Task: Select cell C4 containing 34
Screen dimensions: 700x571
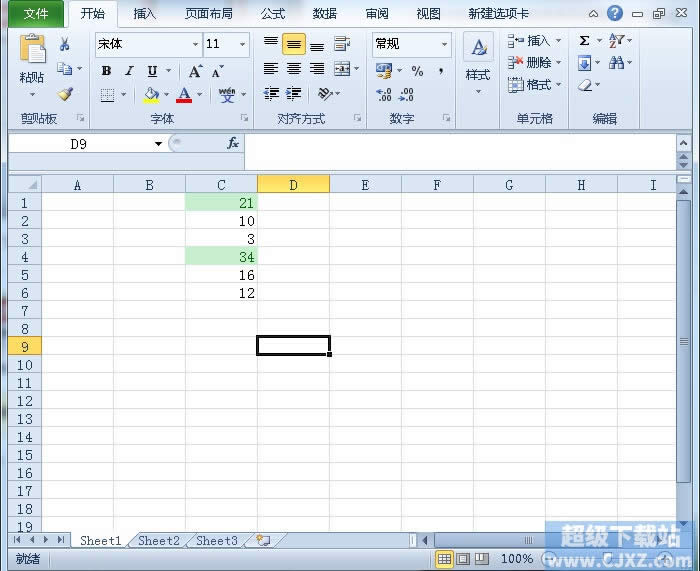Action: click(x=221, y=257)
